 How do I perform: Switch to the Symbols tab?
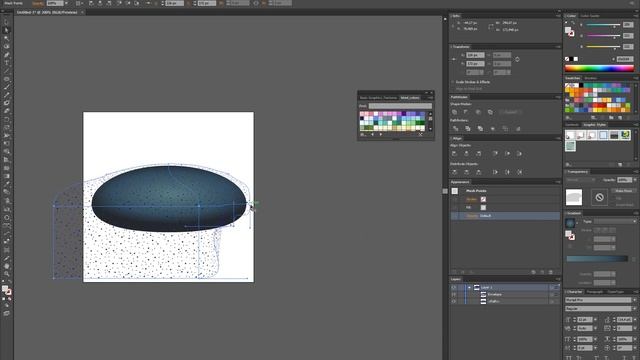572,124
